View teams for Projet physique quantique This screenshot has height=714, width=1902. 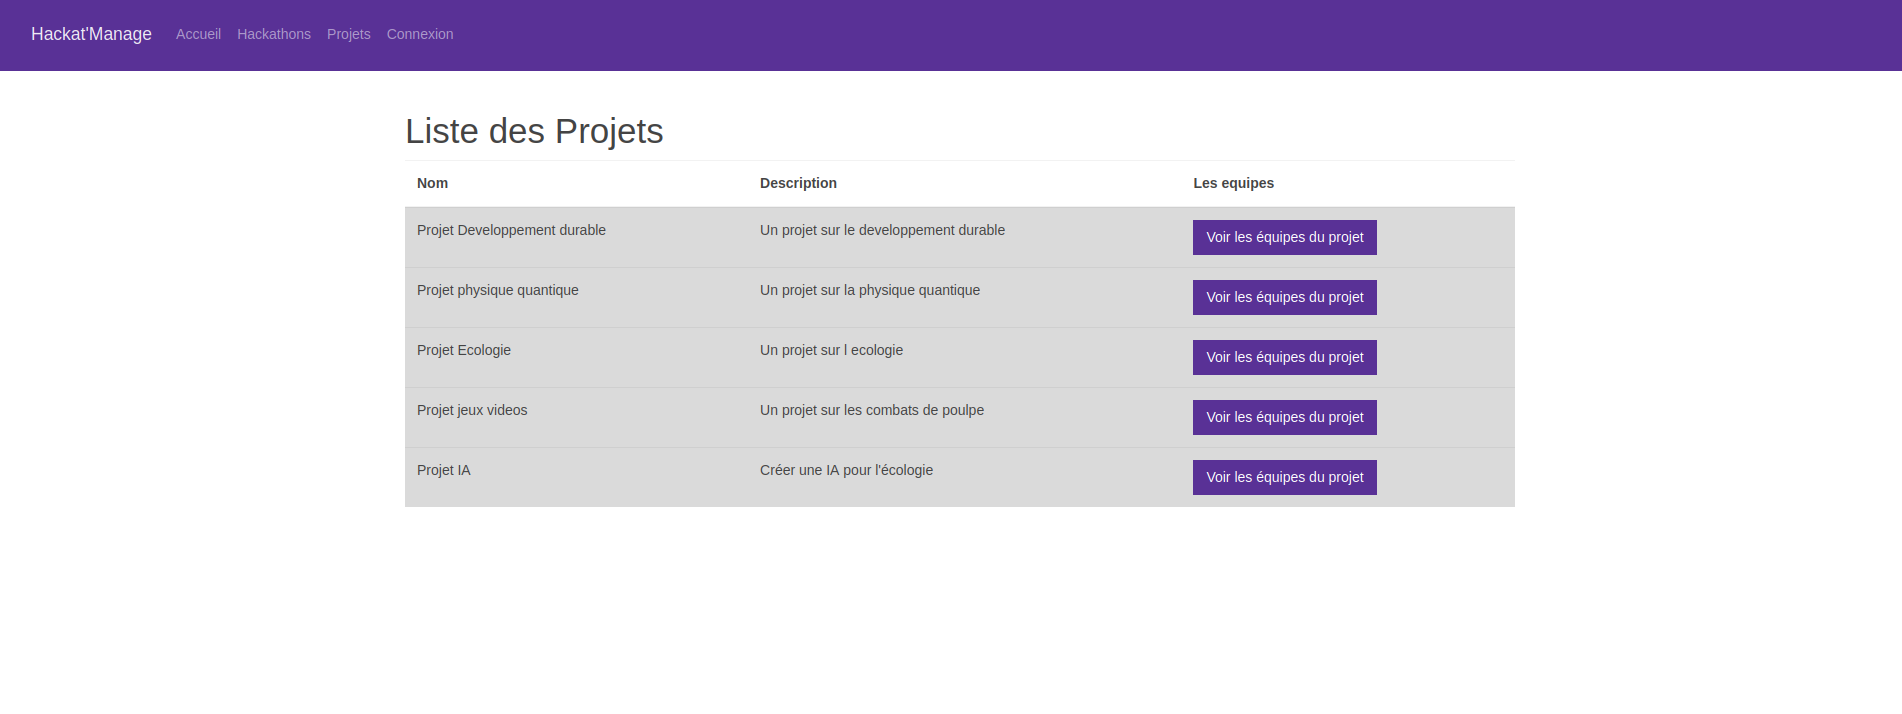1284,297
